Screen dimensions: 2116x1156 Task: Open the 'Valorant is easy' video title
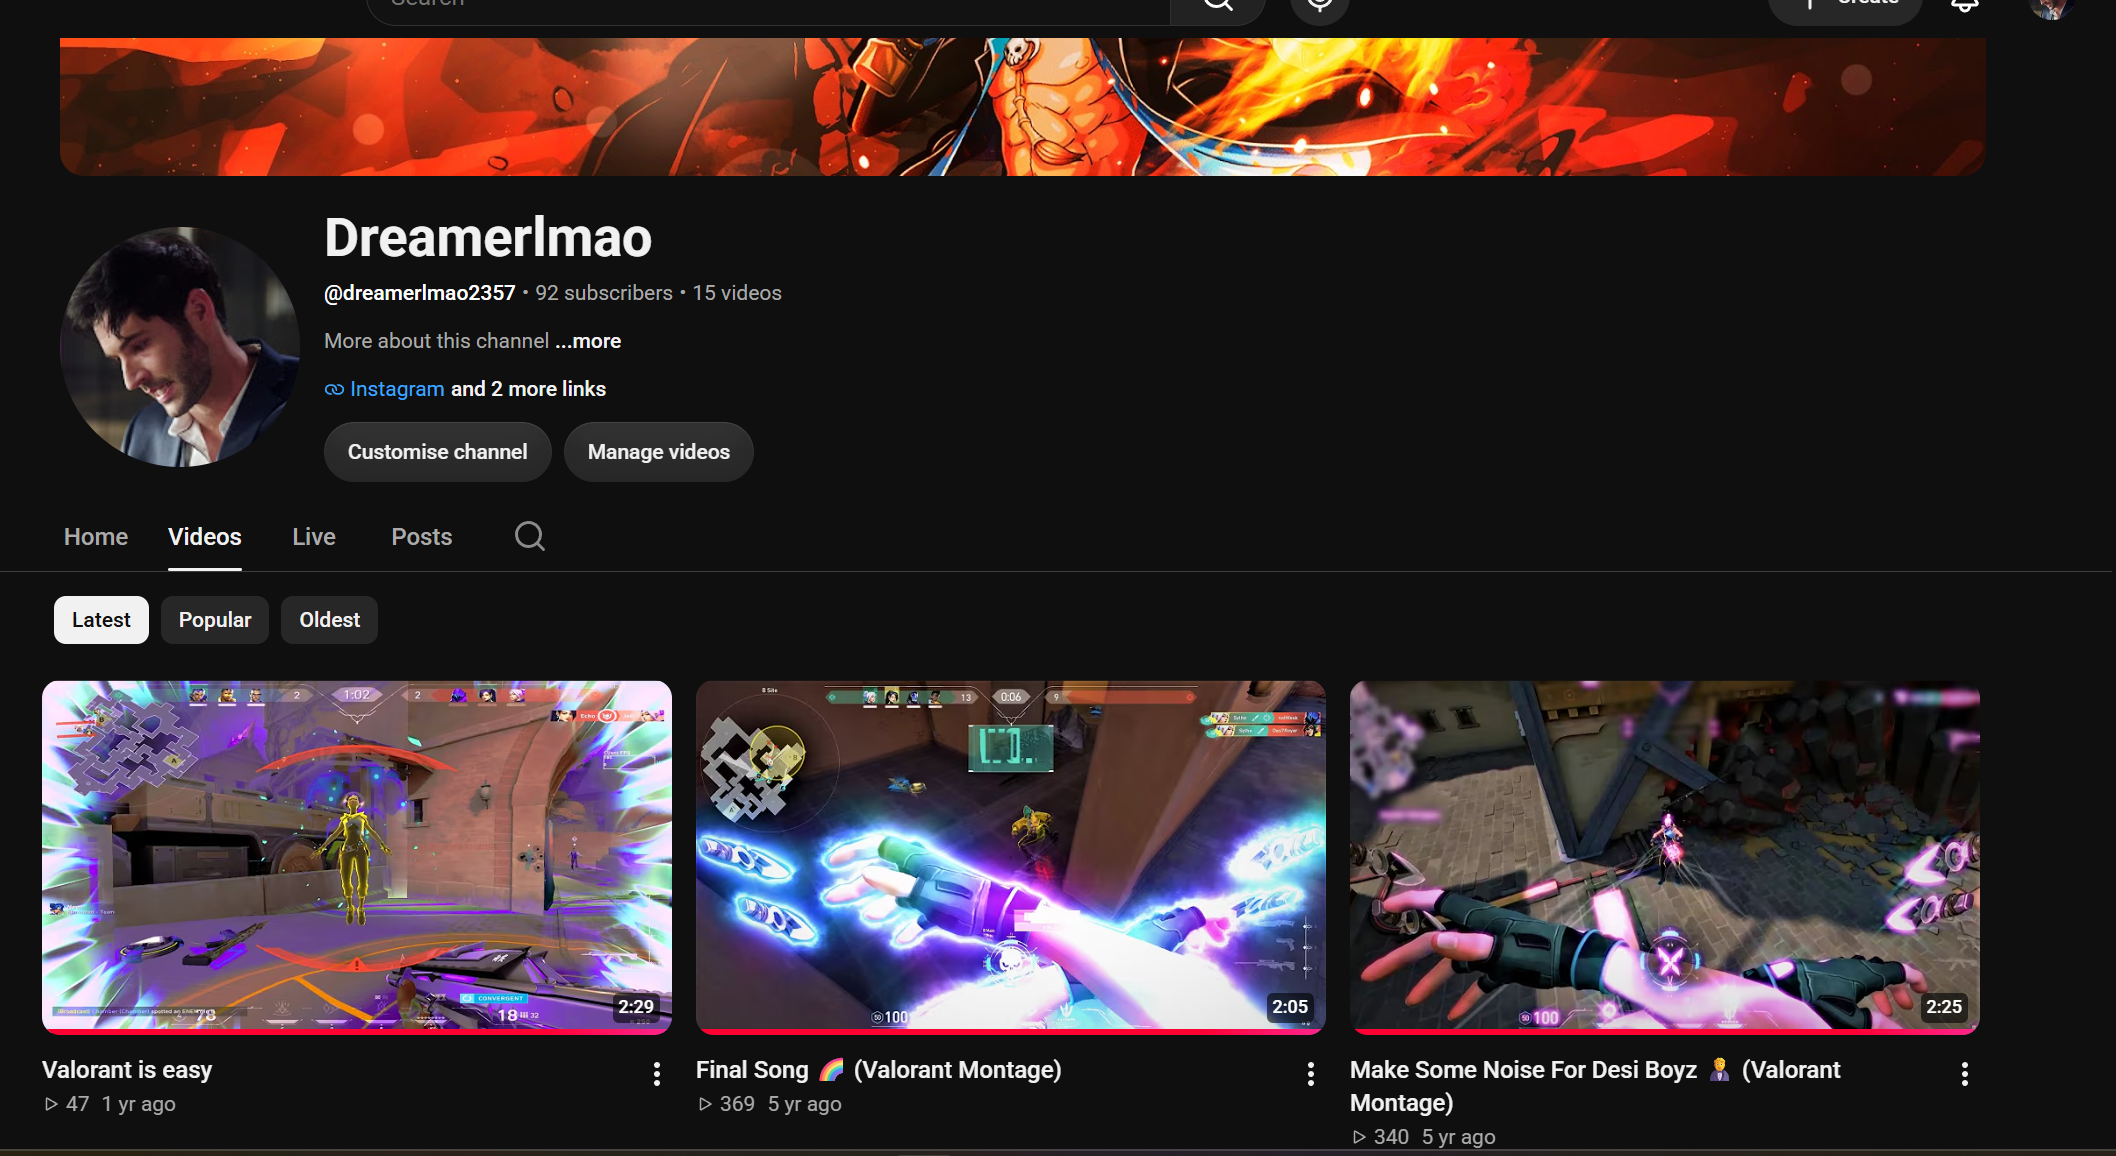tap(127, 1070)
